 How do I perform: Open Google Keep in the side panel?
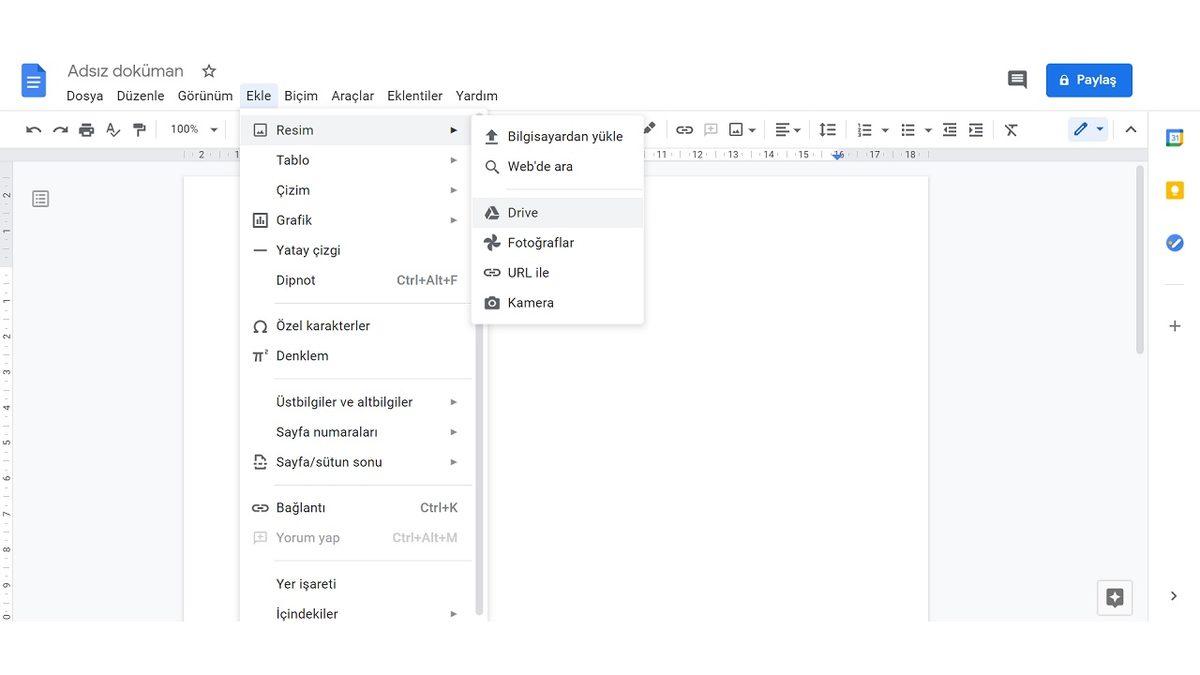(x=1175, y=190)
